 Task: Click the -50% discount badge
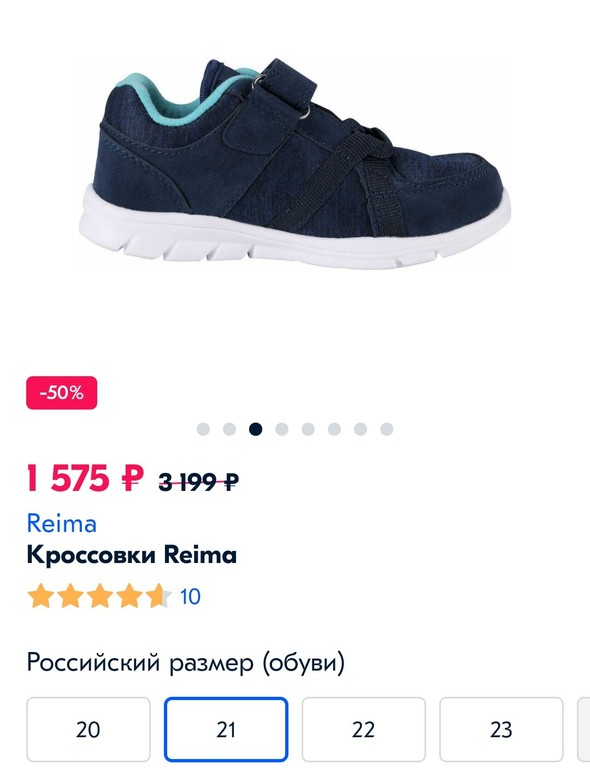(x=61, y=393)
